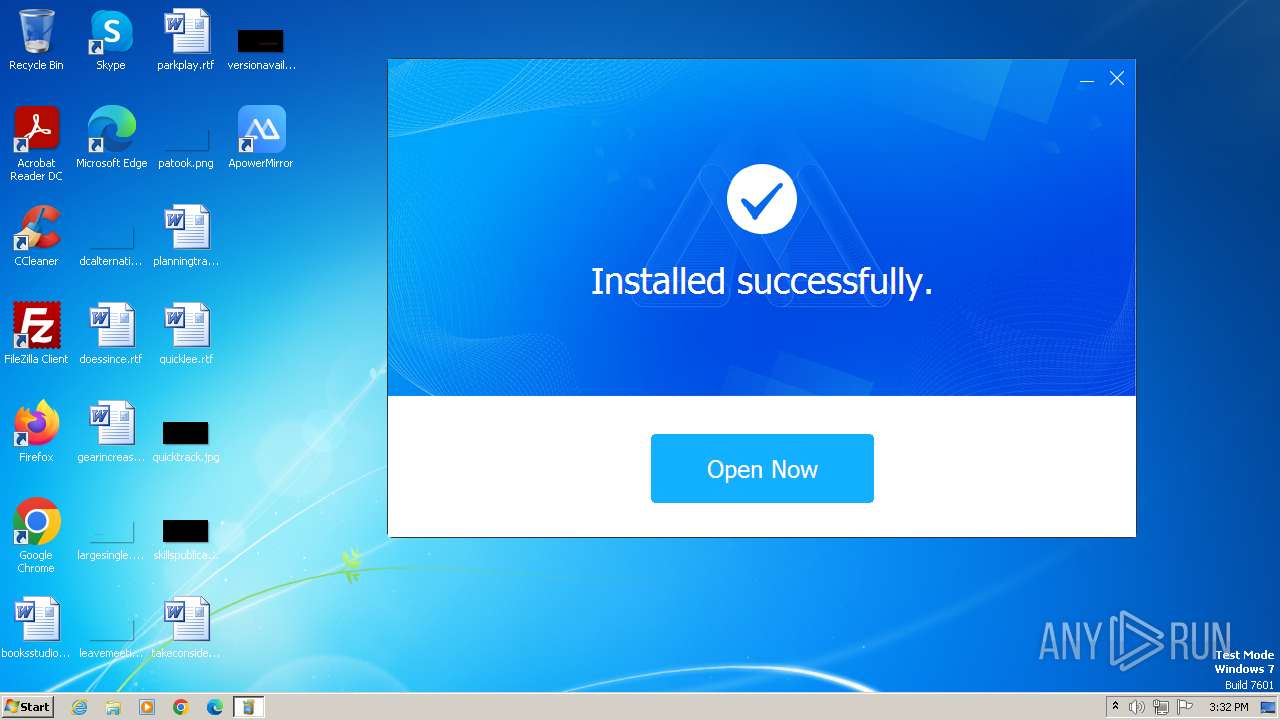Open the Windows Start menu
The width and height of the screenshot is (1280, 720).
[27, 706]
